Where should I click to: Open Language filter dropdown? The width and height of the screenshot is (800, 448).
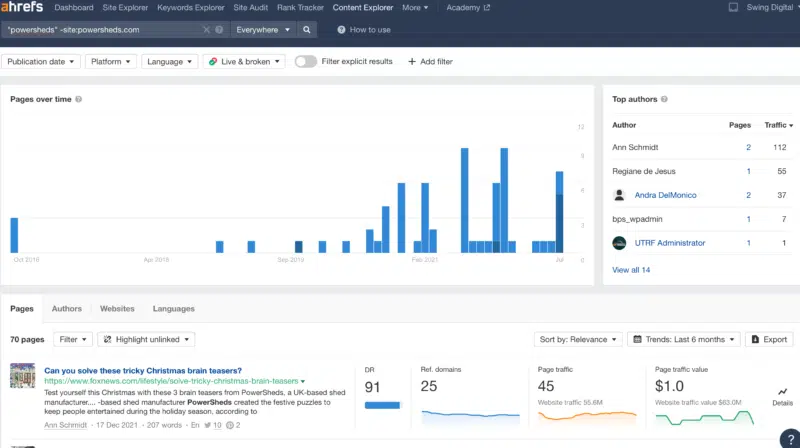(x=169, y=61)
